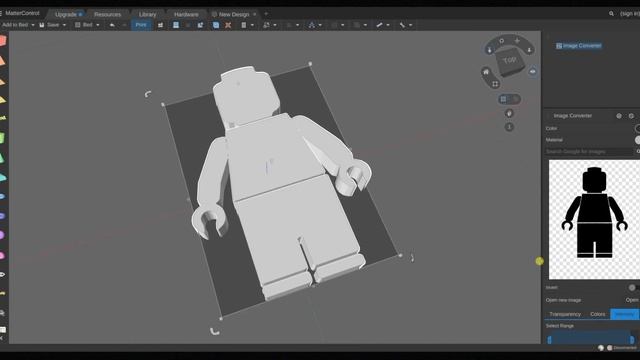Click the TOP face of view cube
The height and width of the screenshot is (360, 640).
(x=509, y=61)
